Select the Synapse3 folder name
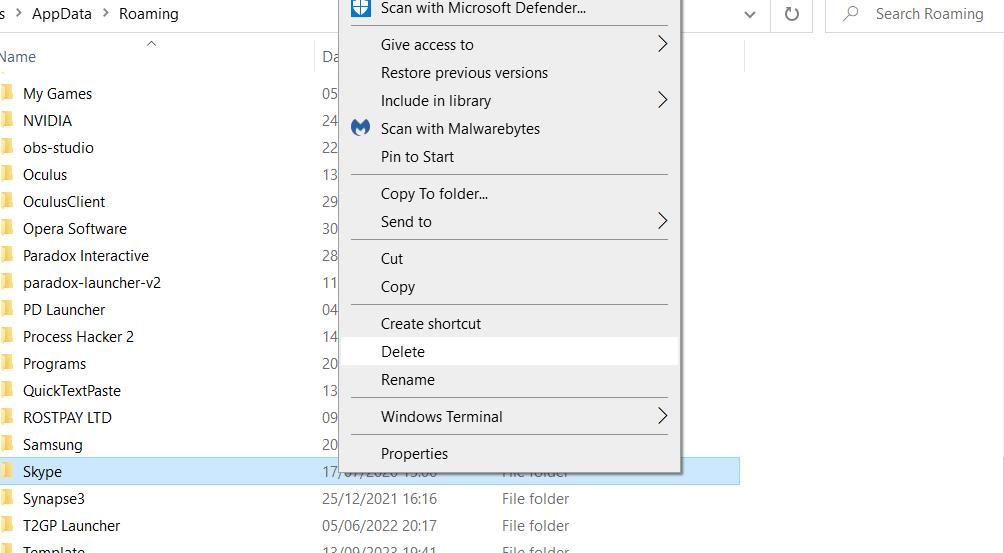 (54, 499)
